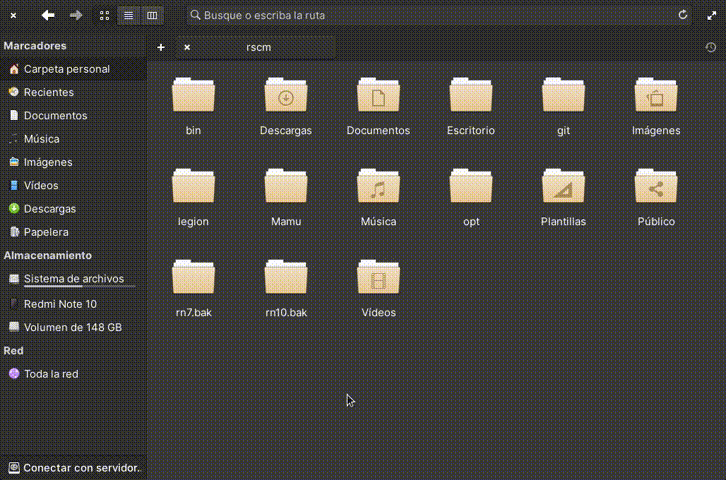Open tab history clock icon
The height and width of the screenshot is (480, 726).
coord(711,47)
